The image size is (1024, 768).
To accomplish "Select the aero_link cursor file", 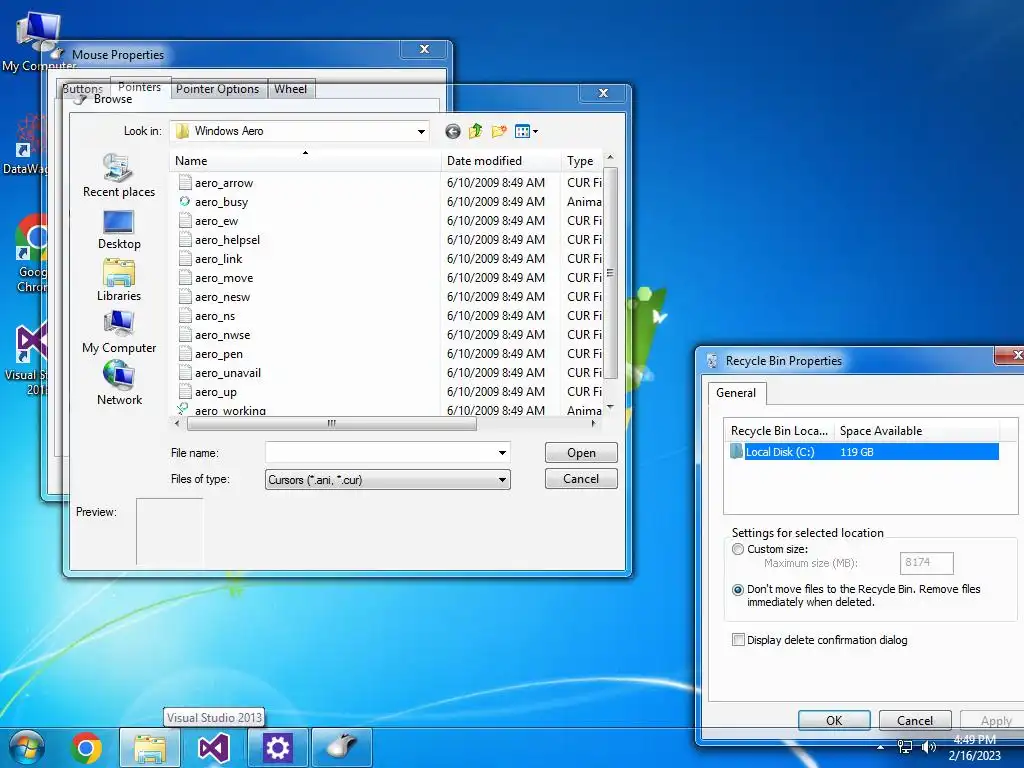I will [211, 259].
